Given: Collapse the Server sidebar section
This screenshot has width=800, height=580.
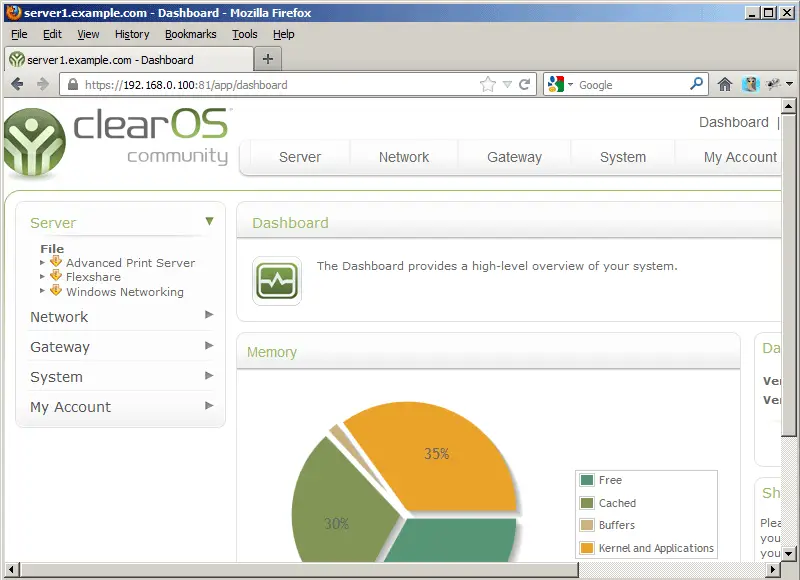Looking at the screenshot, I should coord(209,221).
